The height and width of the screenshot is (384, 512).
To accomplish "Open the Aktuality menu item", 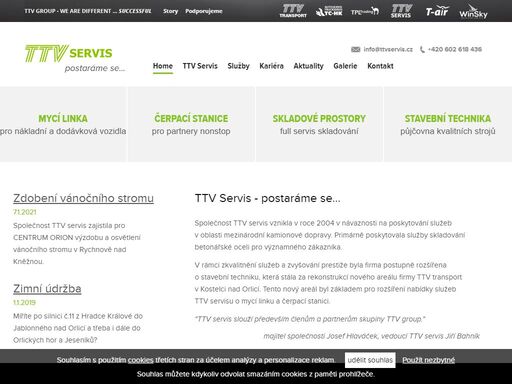I will click(308, 66).
